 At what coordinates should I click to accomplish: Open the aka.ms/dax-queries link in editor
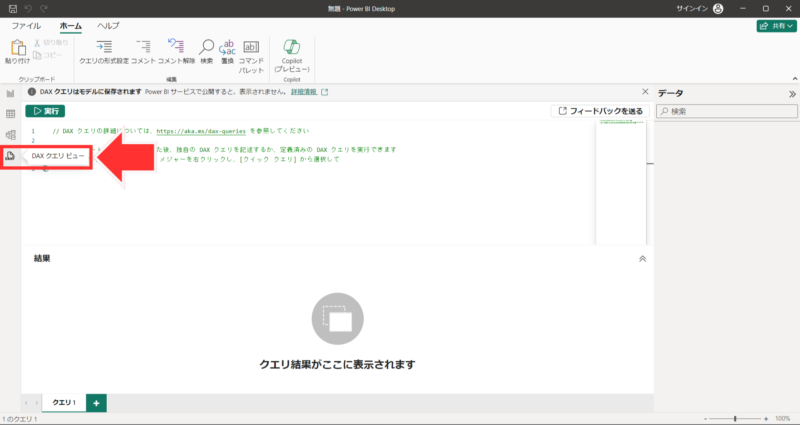(202, 131)
